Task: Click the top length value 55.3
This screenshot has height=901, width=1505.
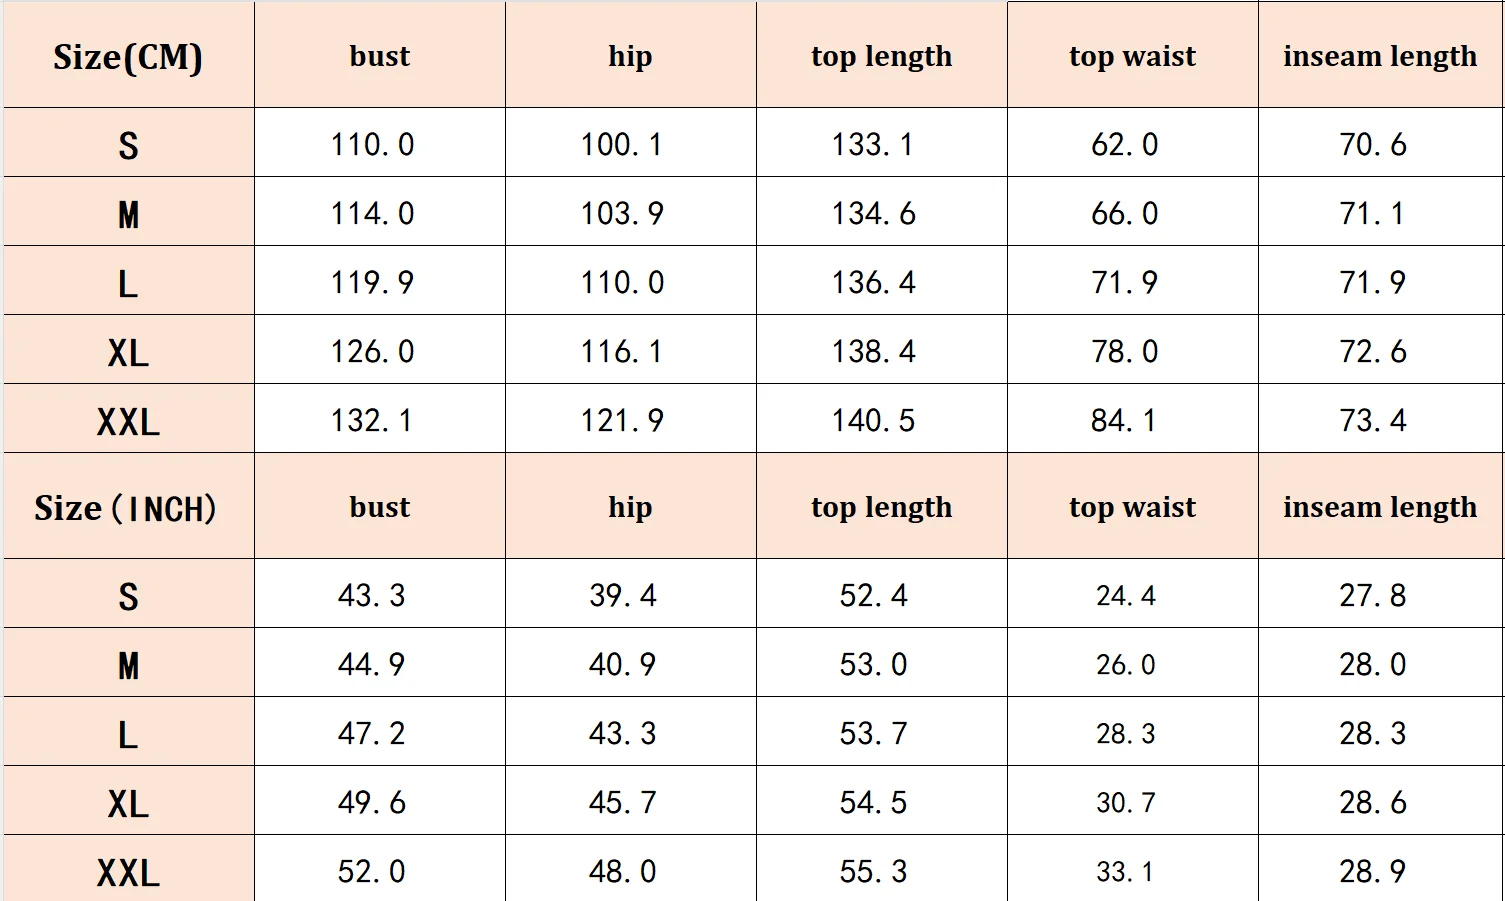Action: pos(873,872)
